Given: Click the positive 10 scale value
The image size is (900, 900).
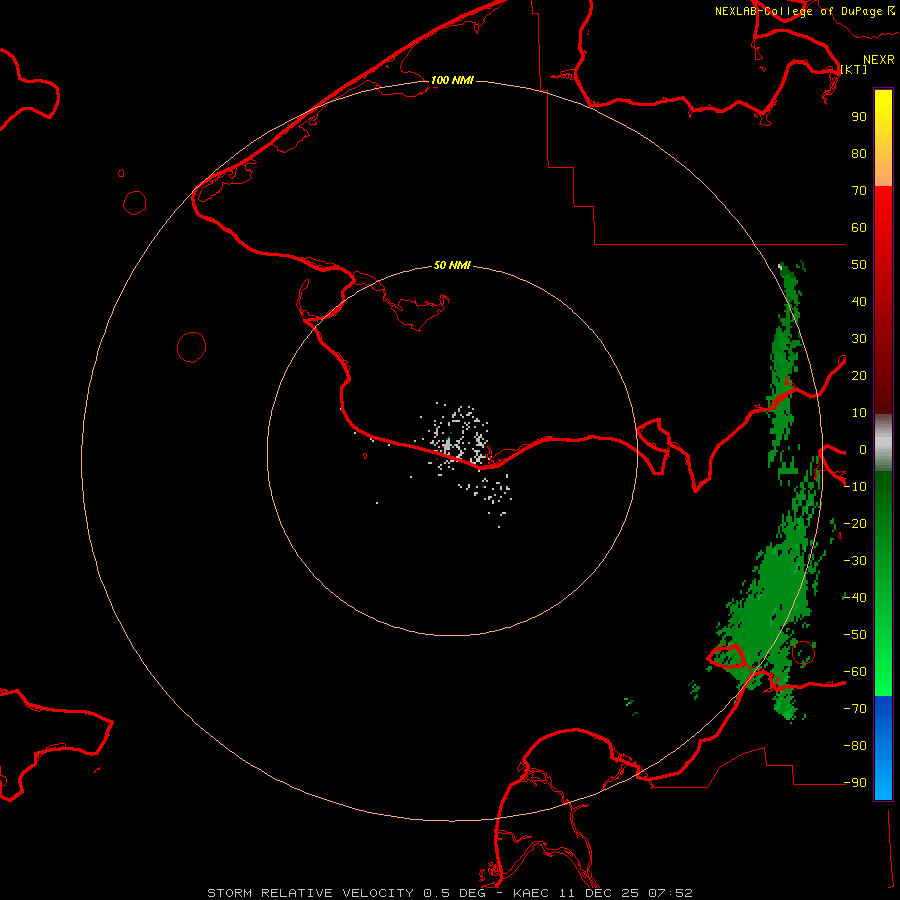Looking at the screenshot, I should [x=859, y=413].
